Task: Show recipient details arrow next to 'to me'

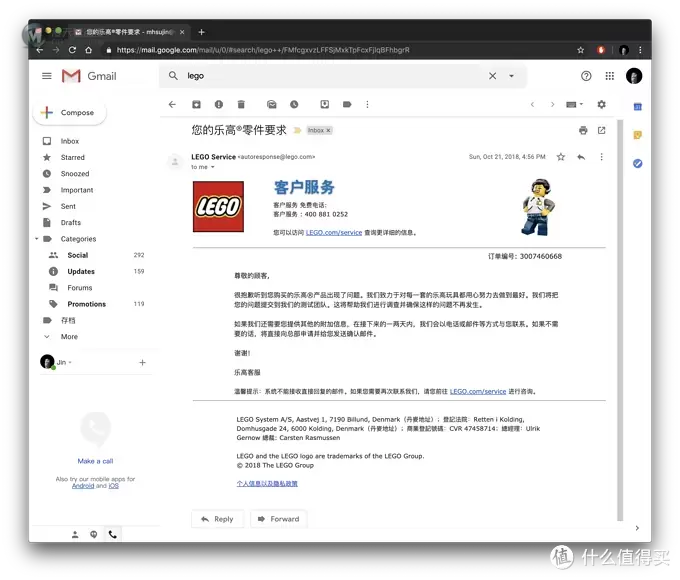Action: (212, 167)
